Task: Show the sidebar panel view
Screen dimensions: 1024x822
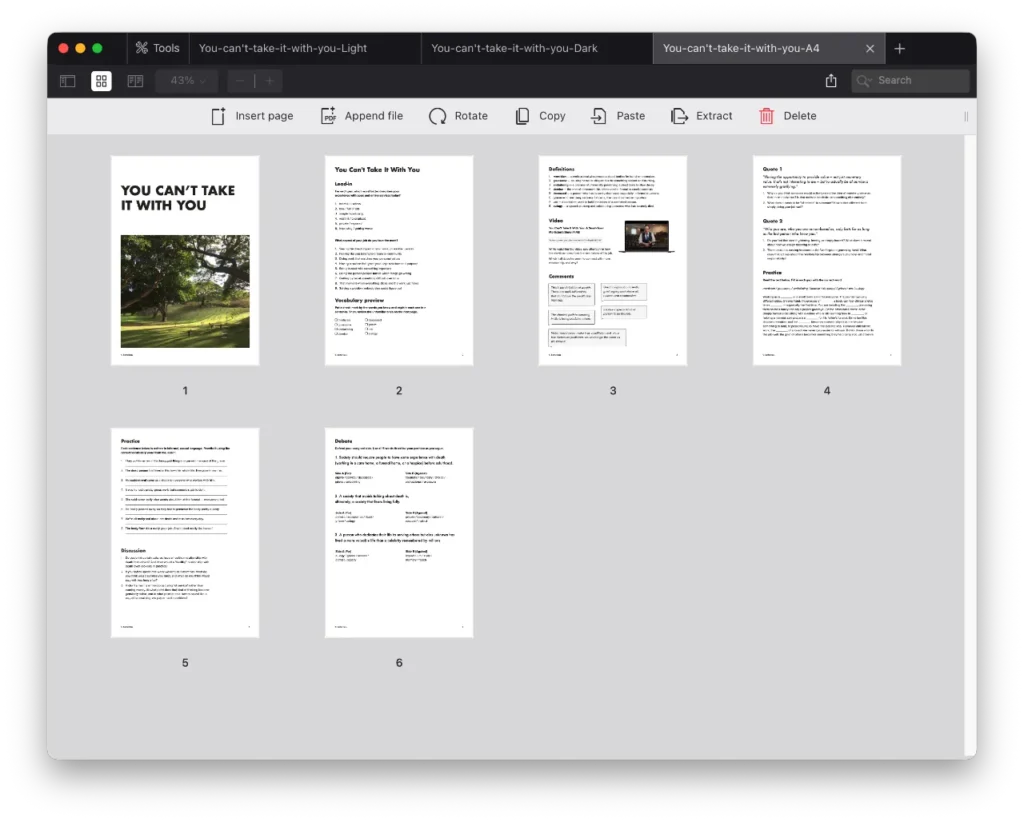Action: 68,81
